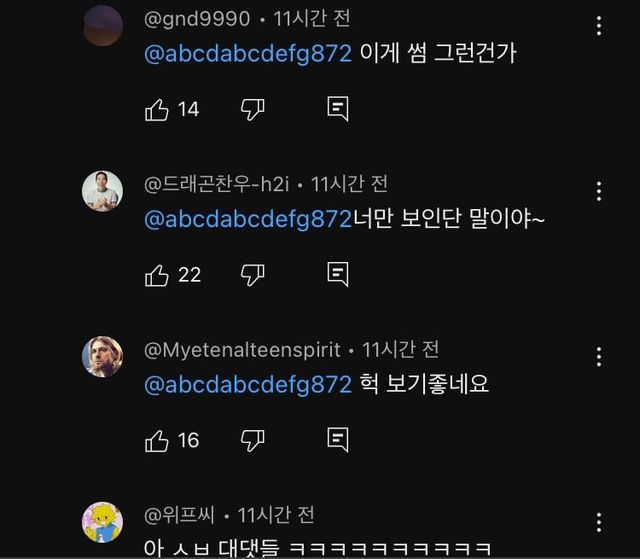Reply to @Myetenalteenspirit's comment
Viewport: 640px width, 559px height.
(338, 440)
